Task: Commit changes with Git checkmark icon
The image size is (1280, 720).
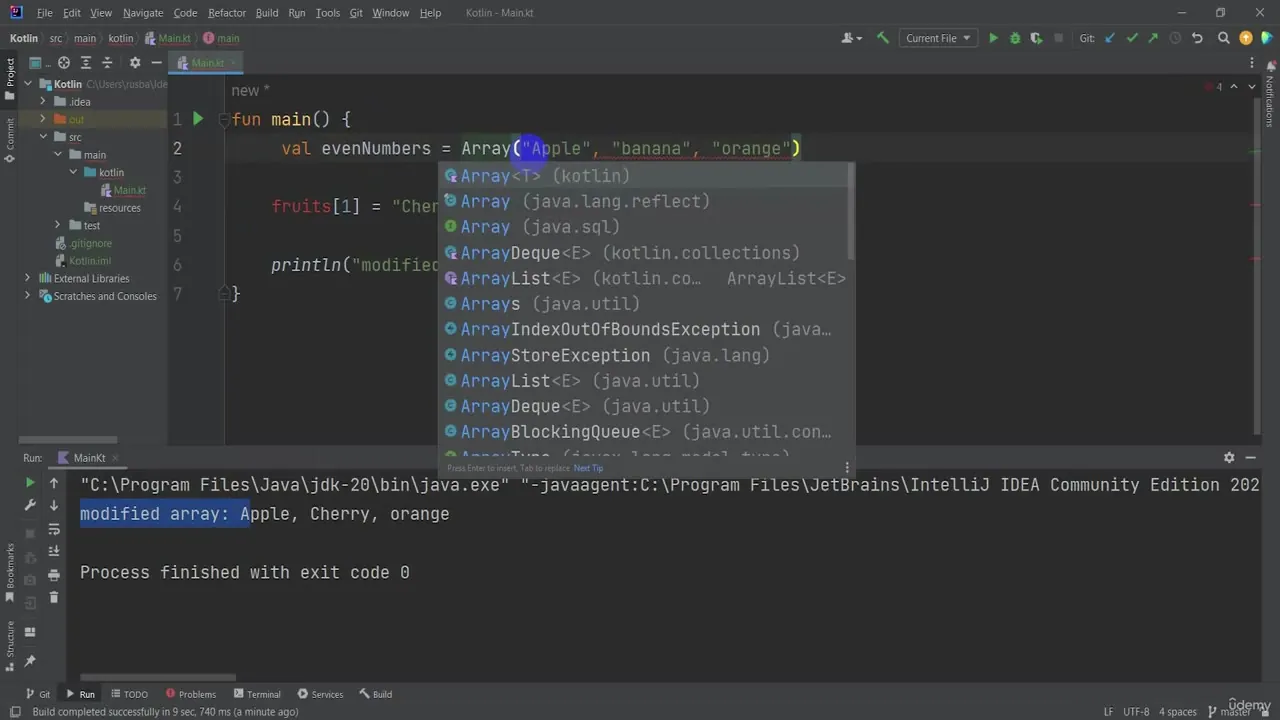Action: [x=1132, y=38]
